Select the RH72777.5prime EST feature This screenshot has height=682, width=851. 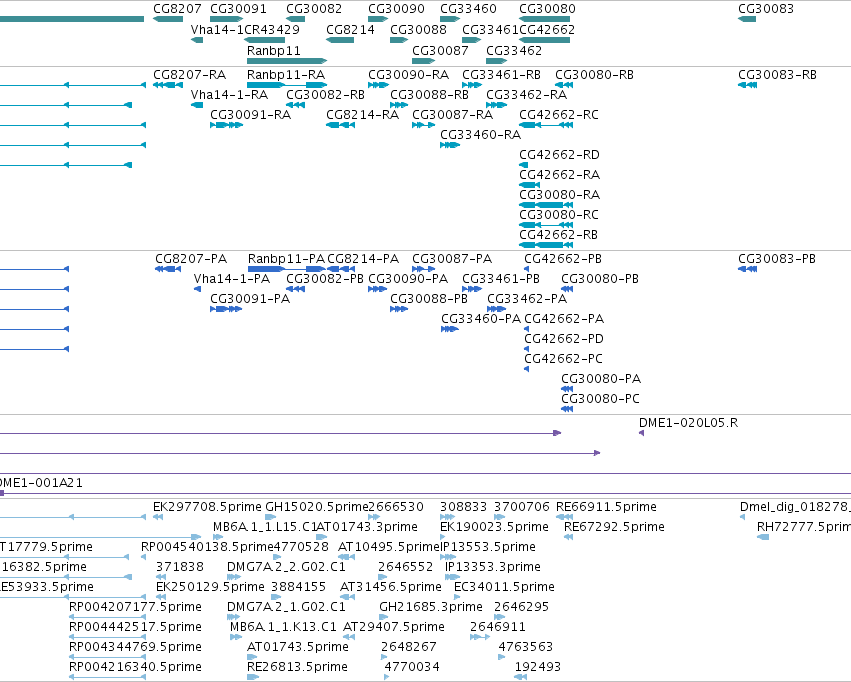point(763,537)
